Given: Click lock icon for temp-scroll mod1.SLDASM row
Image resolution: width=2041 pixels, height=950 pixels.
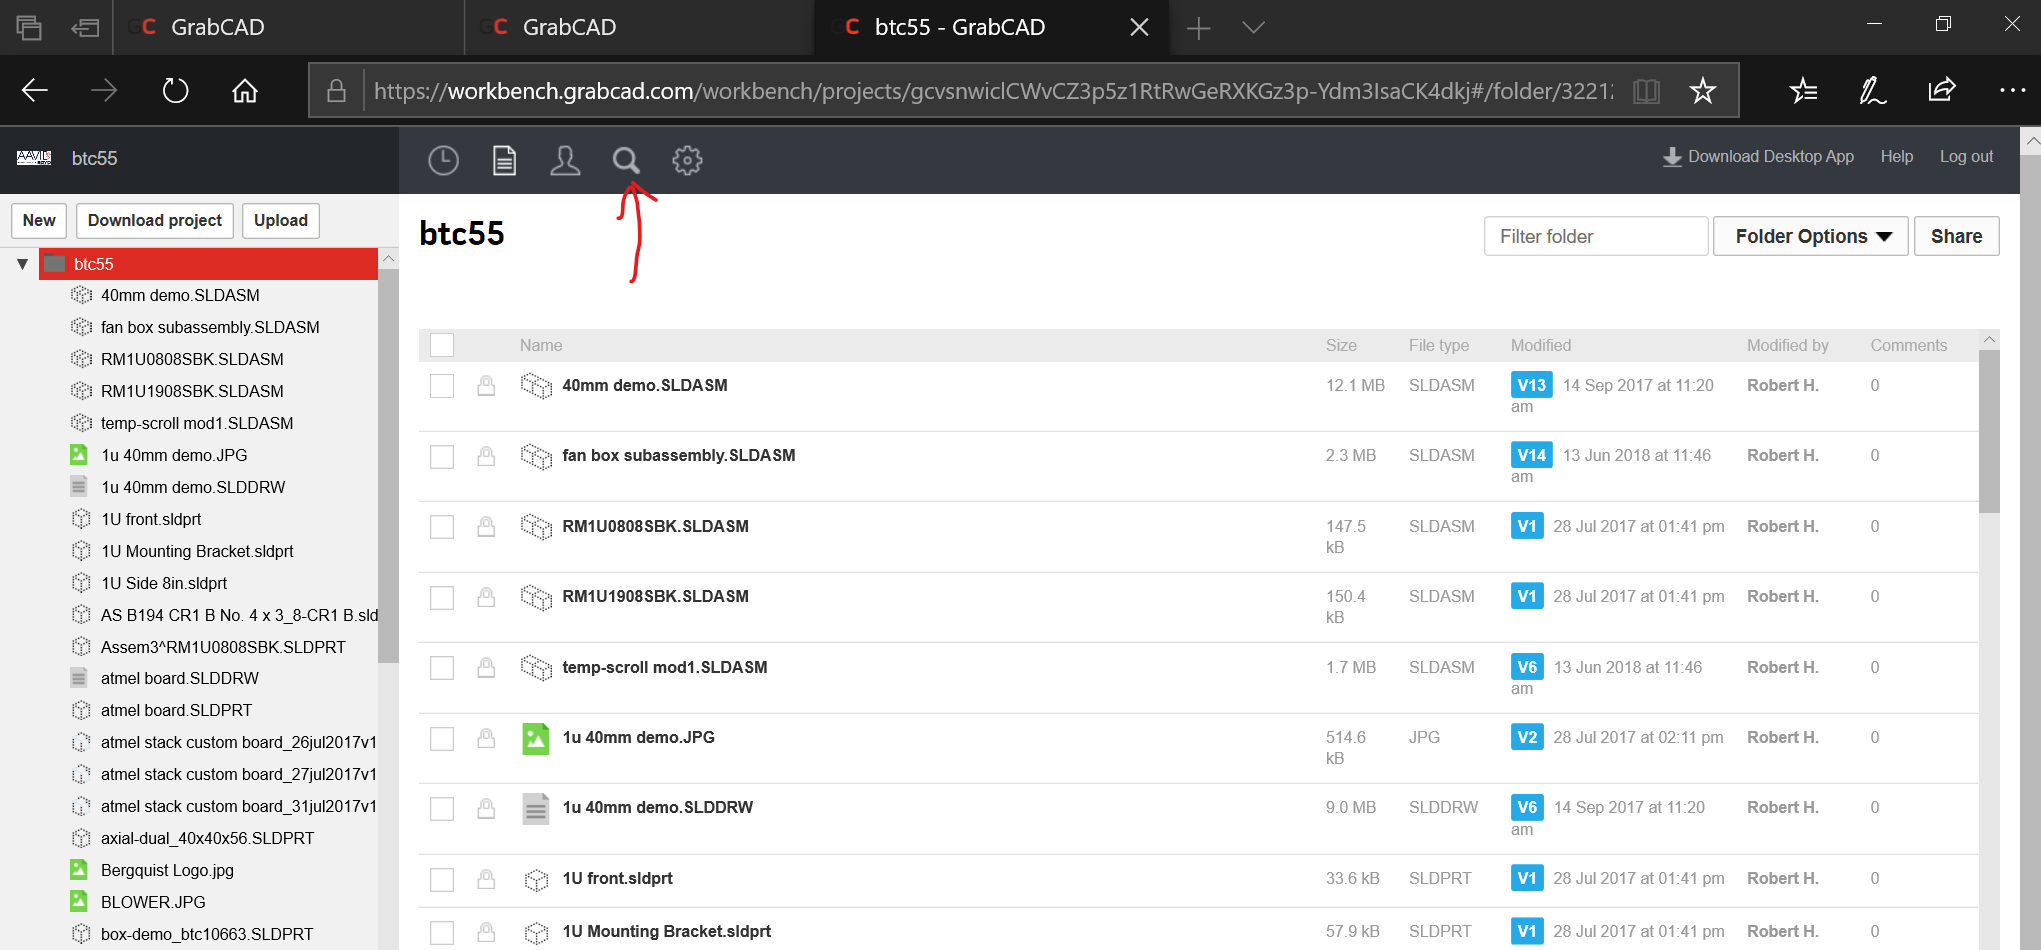Looking at the screenshot, I should [486, 668].
